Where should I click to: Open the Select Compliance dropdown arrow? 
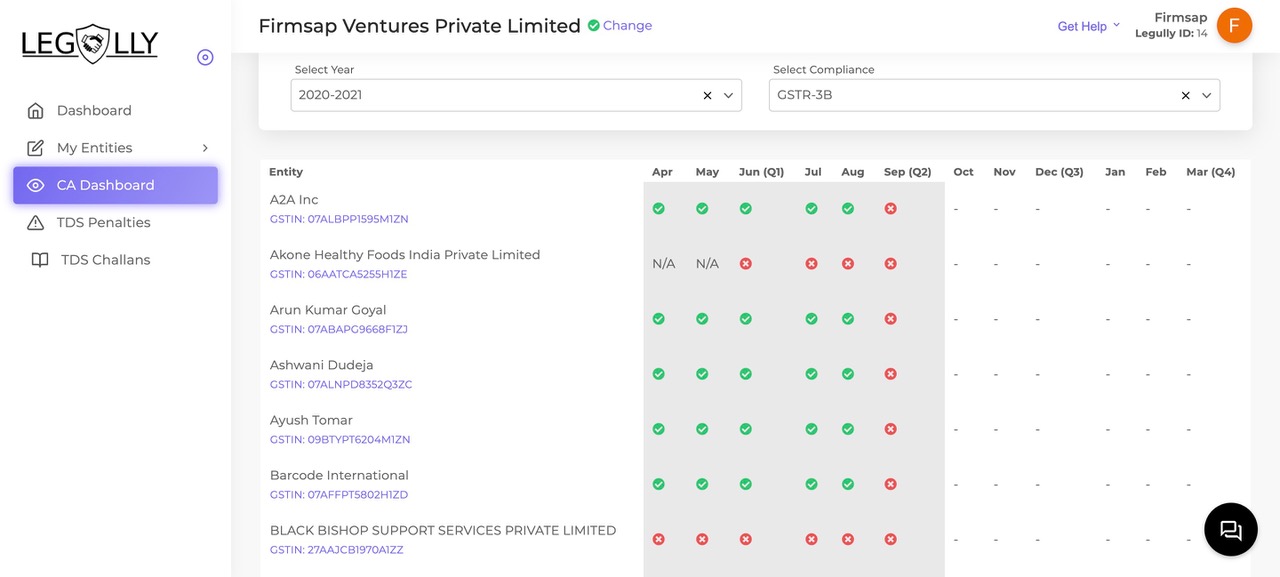click(1206, 96)
